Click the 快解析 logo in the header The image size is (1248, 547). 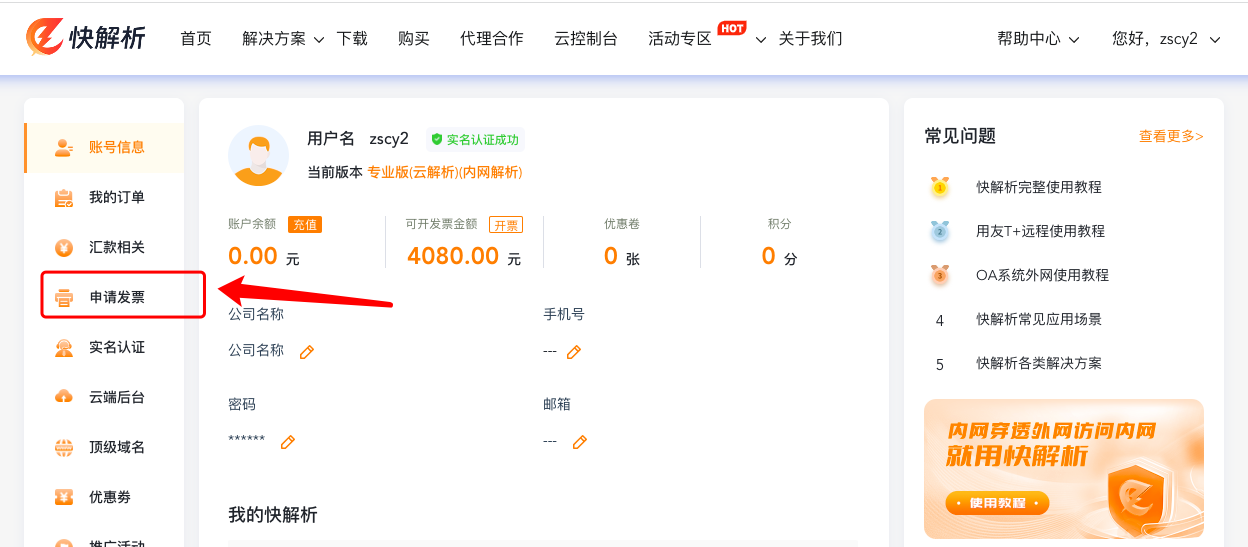tap(86, 38)
